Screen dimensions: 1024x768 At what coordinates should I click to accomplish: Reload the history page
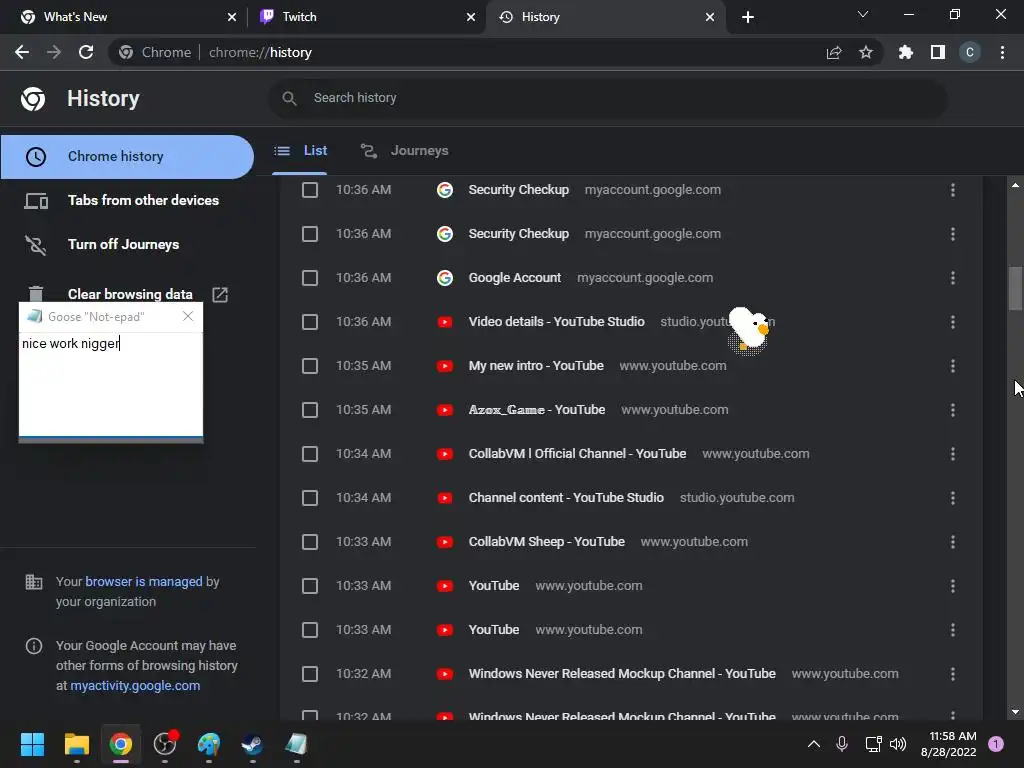coord(86,52)
